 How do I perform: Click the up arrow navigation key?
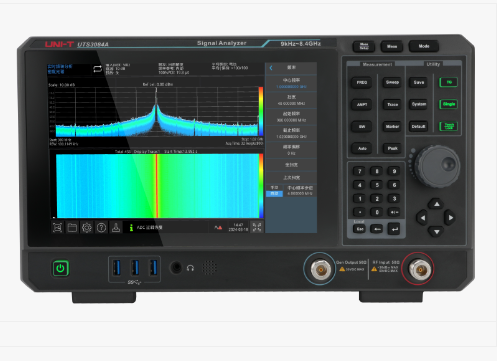[436, 204]
